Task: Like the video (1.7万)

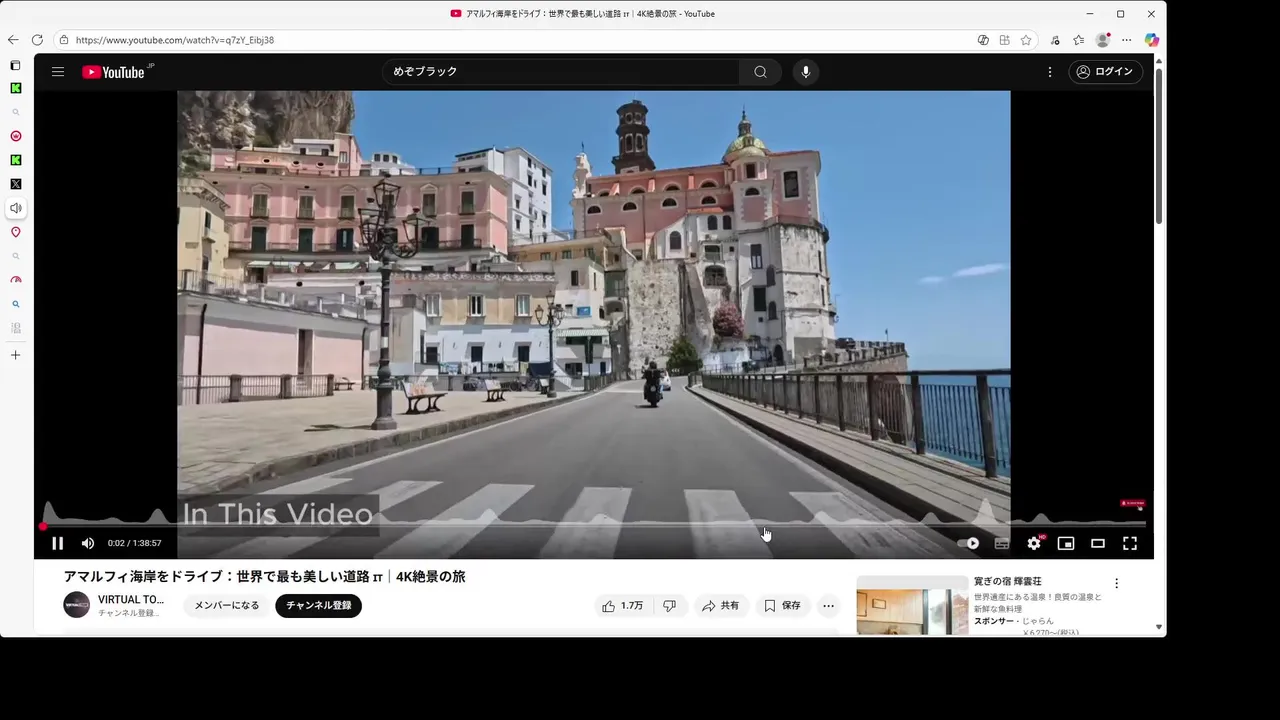Action: (622, 605)
